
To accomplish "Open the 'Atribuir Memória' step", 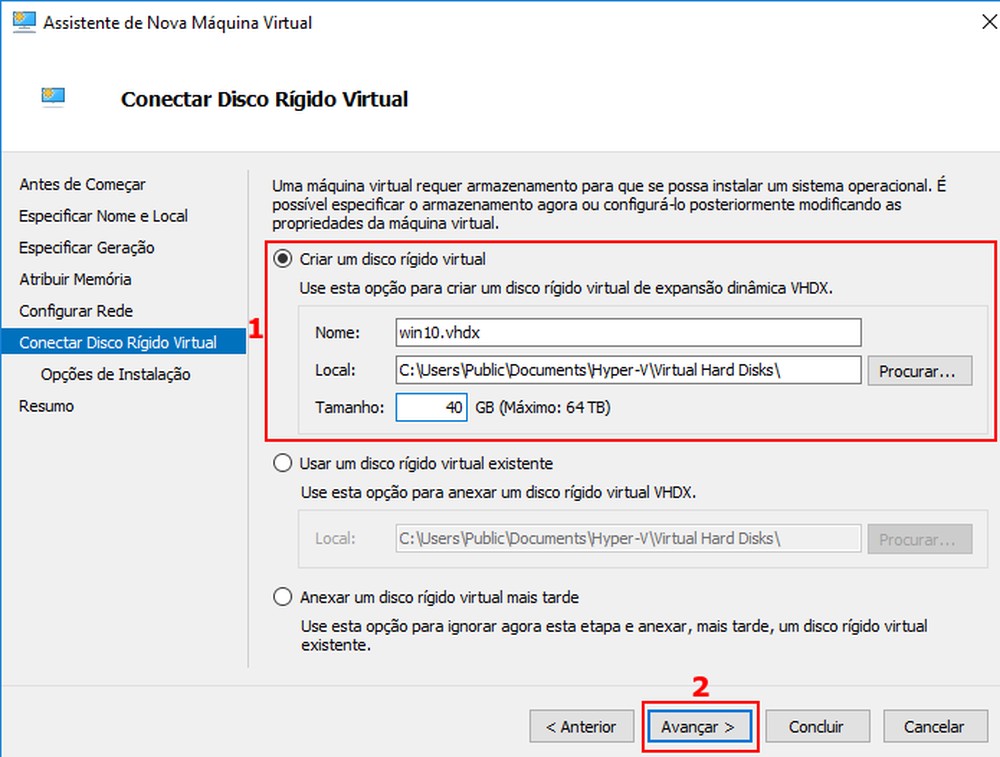I will click(75, 279).
